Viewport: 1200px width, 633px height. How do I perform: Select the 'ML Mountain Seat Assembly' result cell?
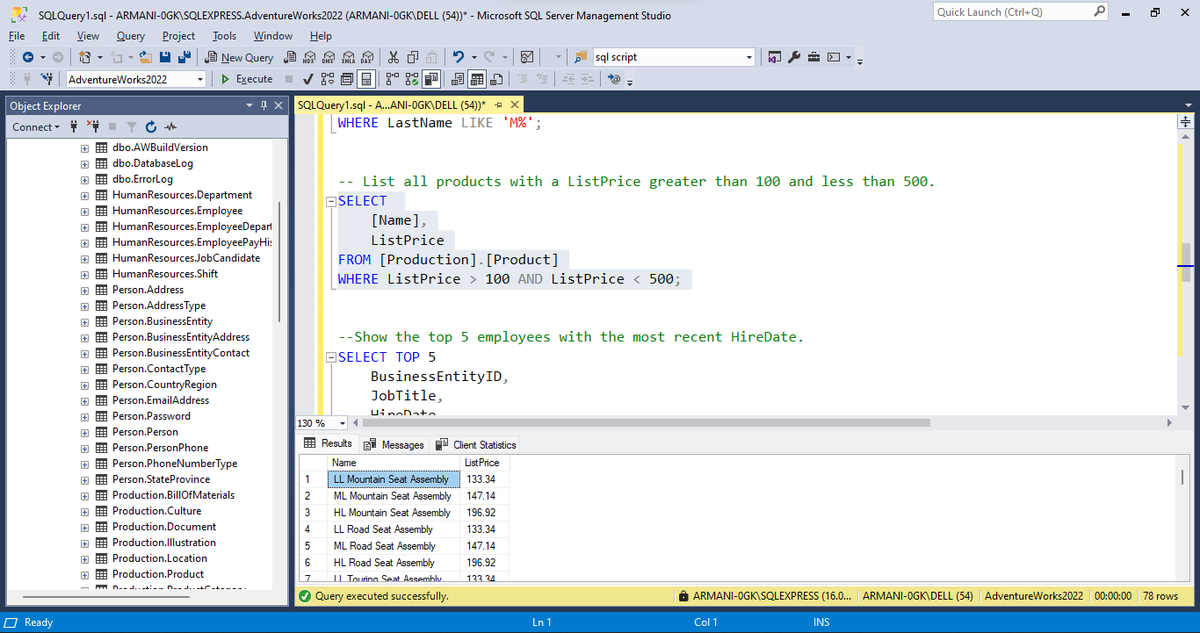pos(391,496)
